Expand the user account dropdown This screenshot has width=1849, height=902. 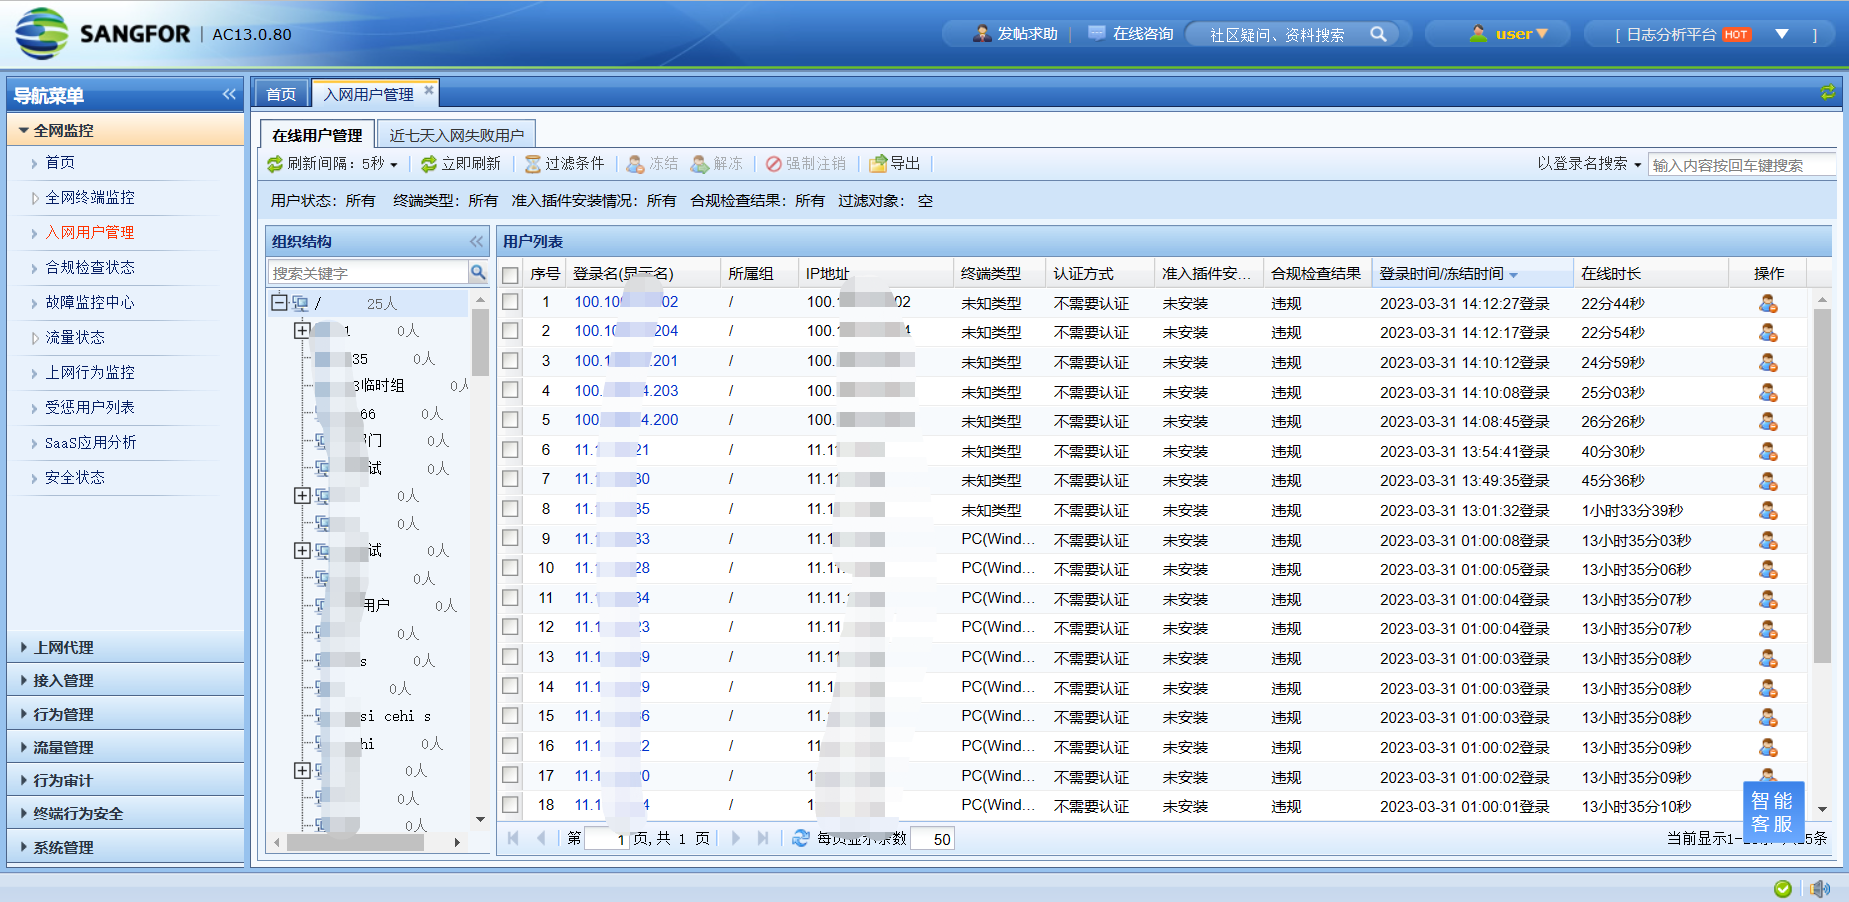pyautogui.click(x=1520, y=34)
